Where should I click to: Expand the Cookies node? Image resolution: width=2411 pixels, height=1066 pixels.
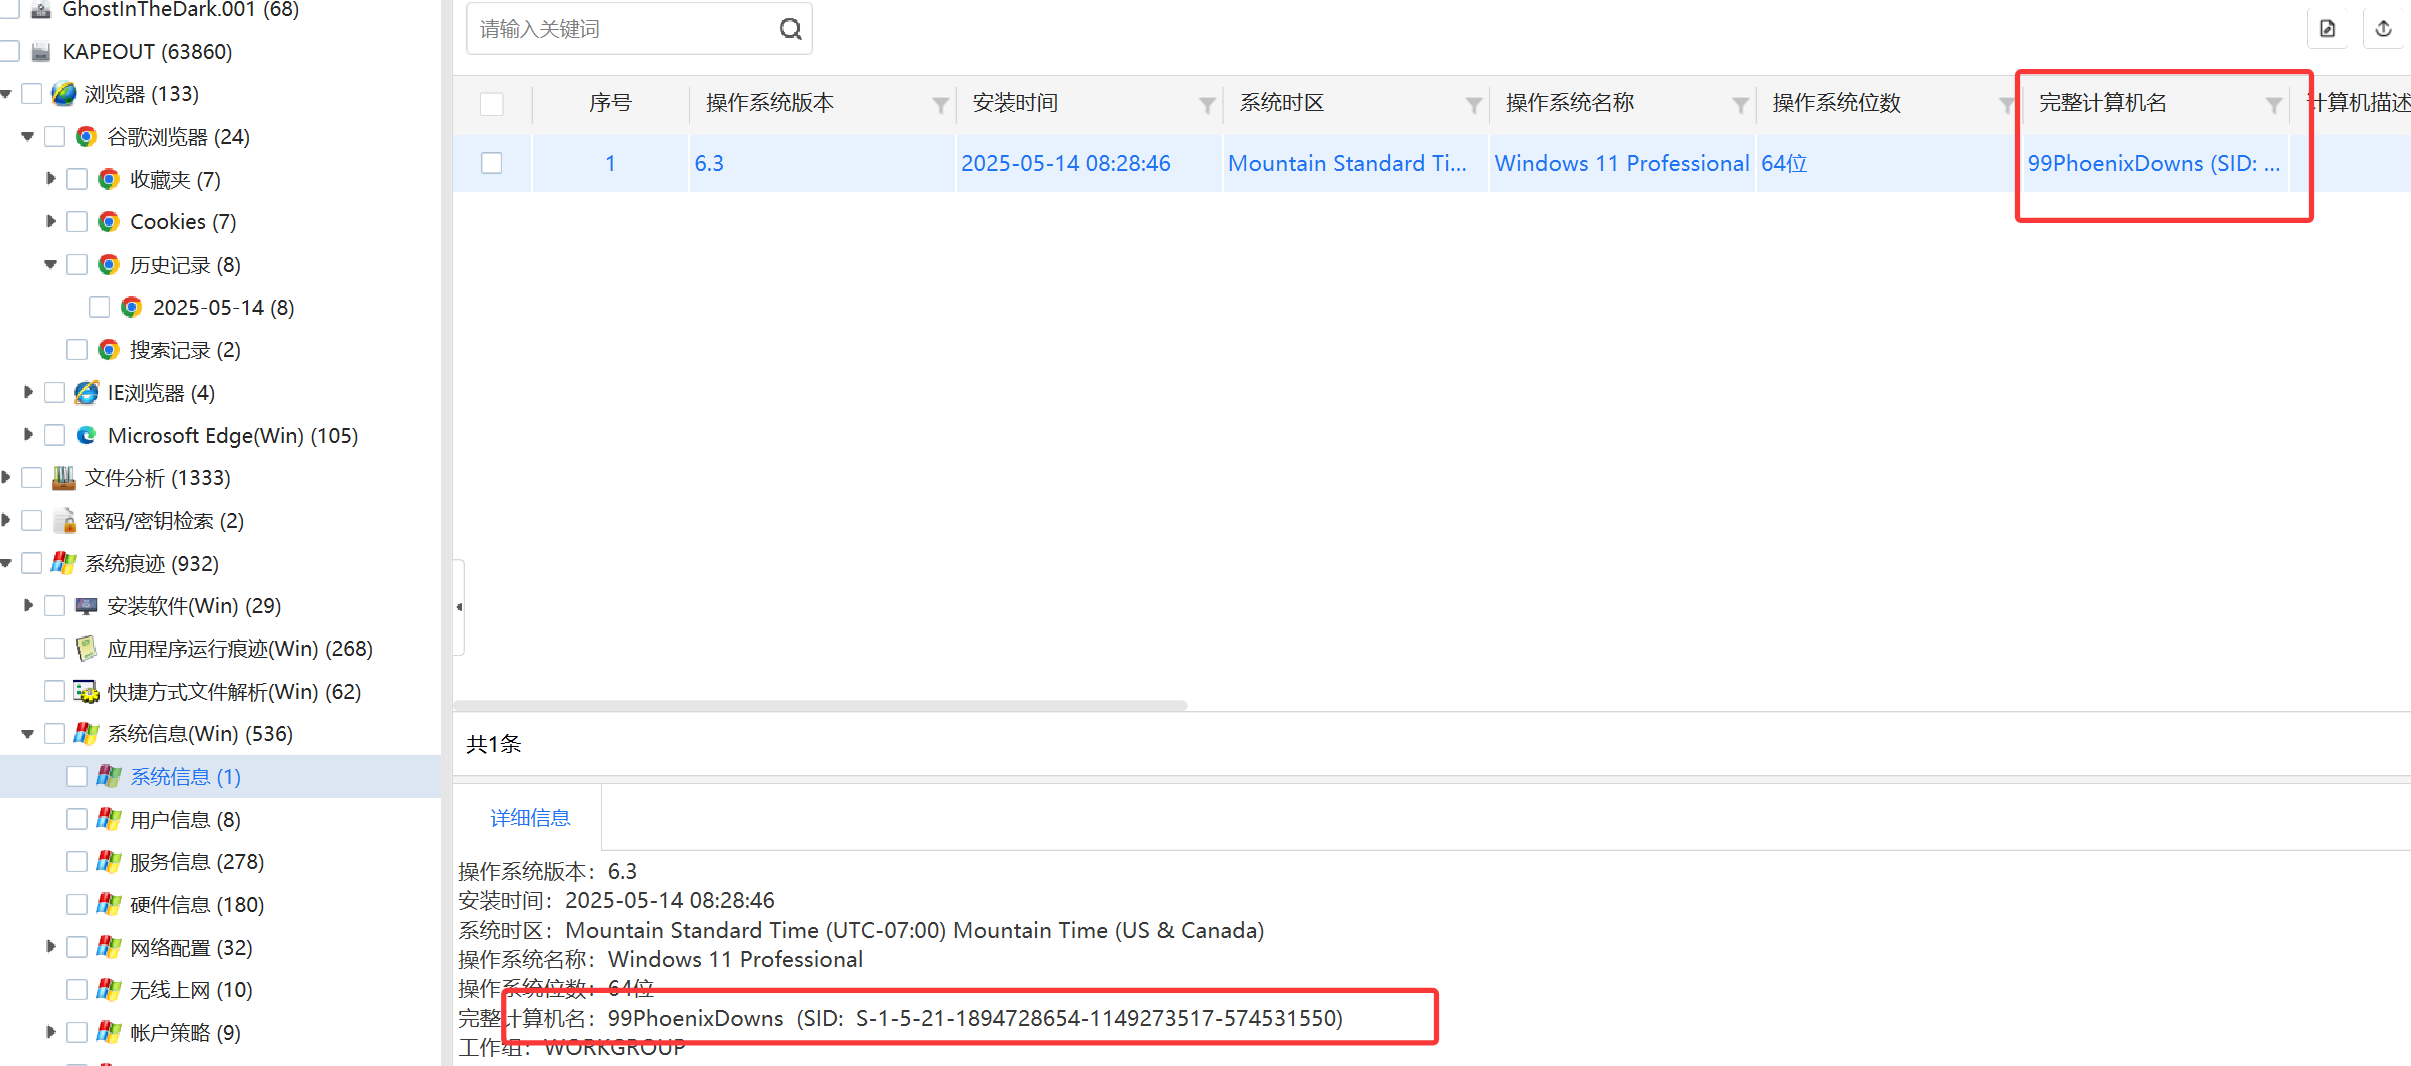tap(50, 221)
